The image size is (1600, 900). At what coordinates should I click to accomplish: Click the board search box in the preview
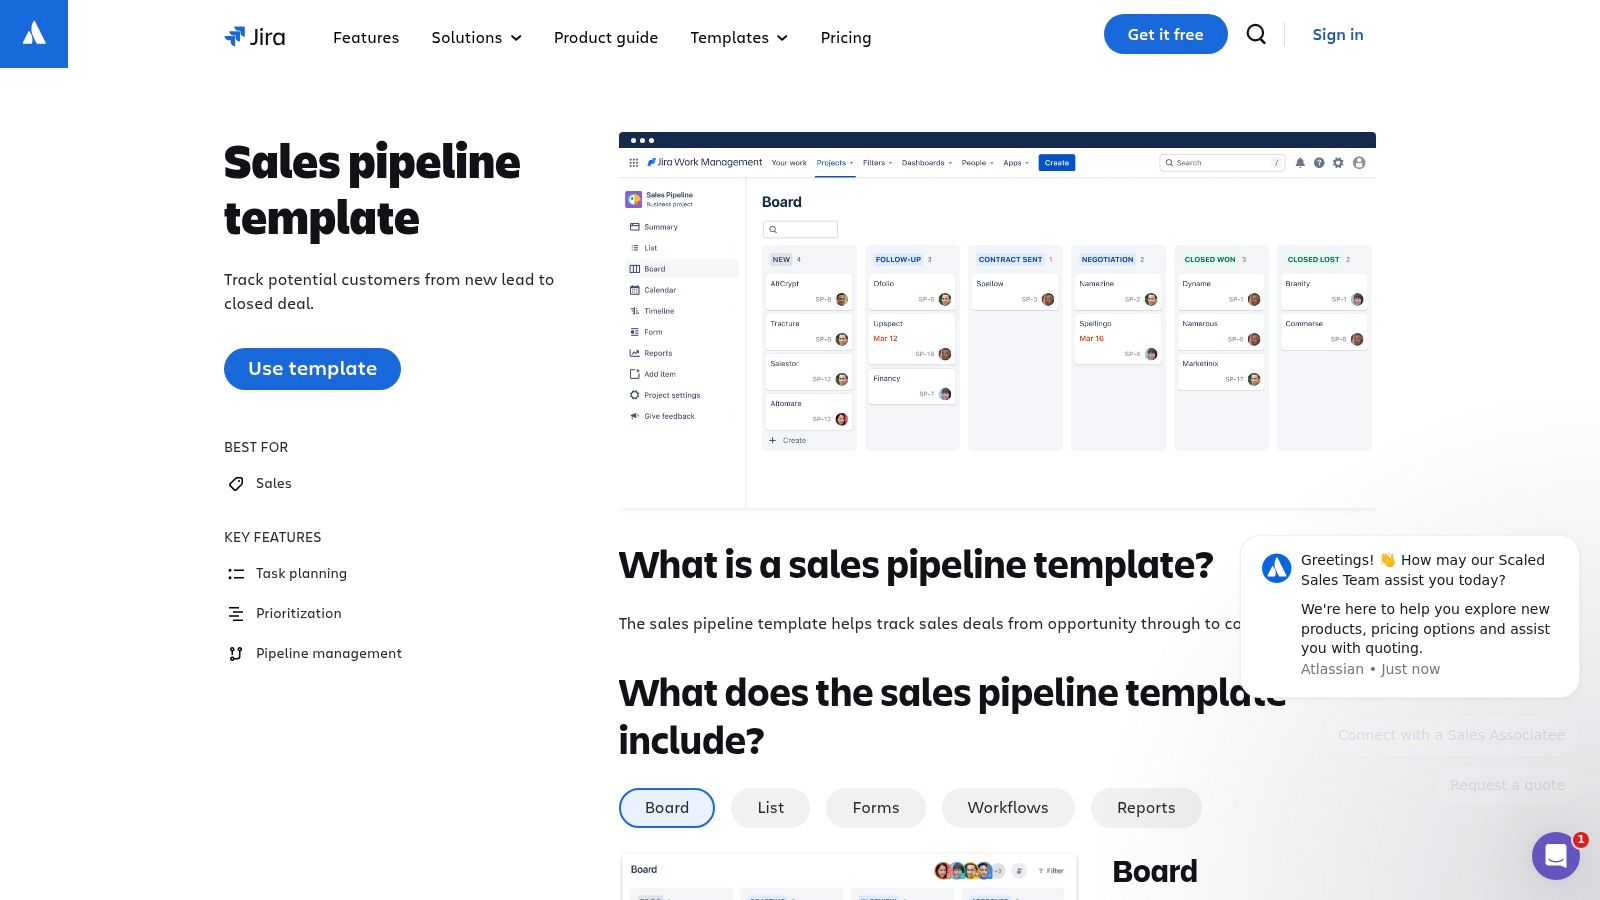click(x=800, y=229)
